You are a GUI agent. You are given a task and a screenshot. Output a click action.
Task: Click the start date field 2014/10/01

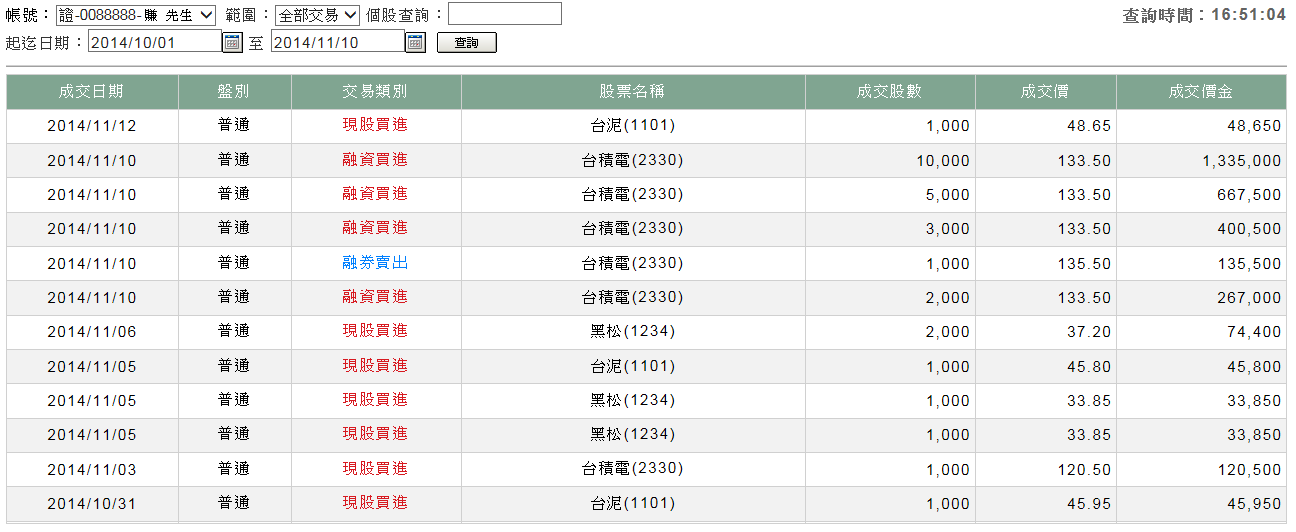[x=154, y=42]
